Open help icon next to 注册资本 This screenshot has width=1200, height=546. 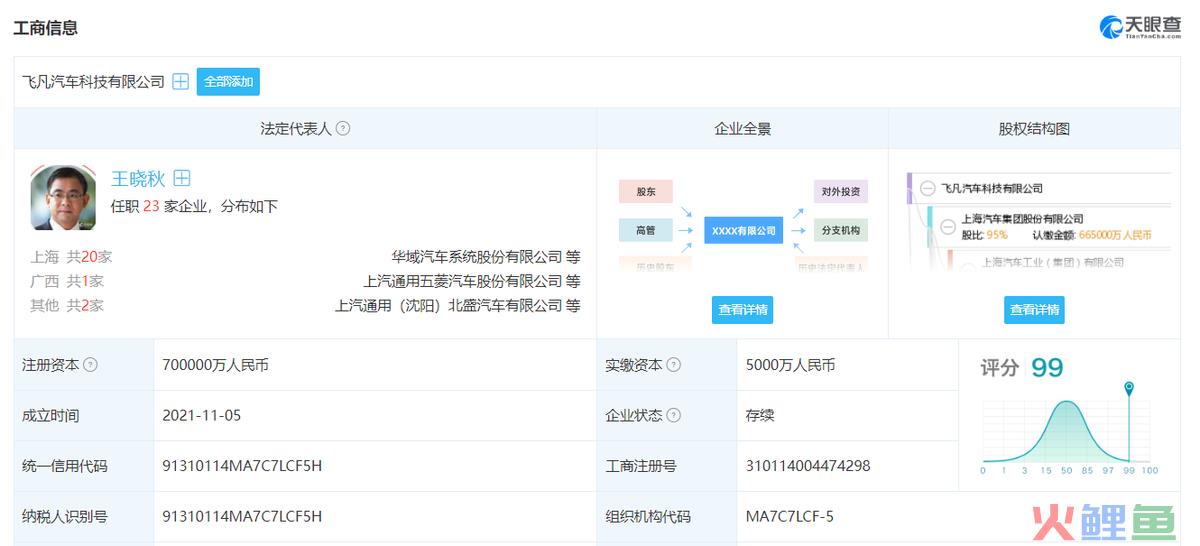[90, 365]
